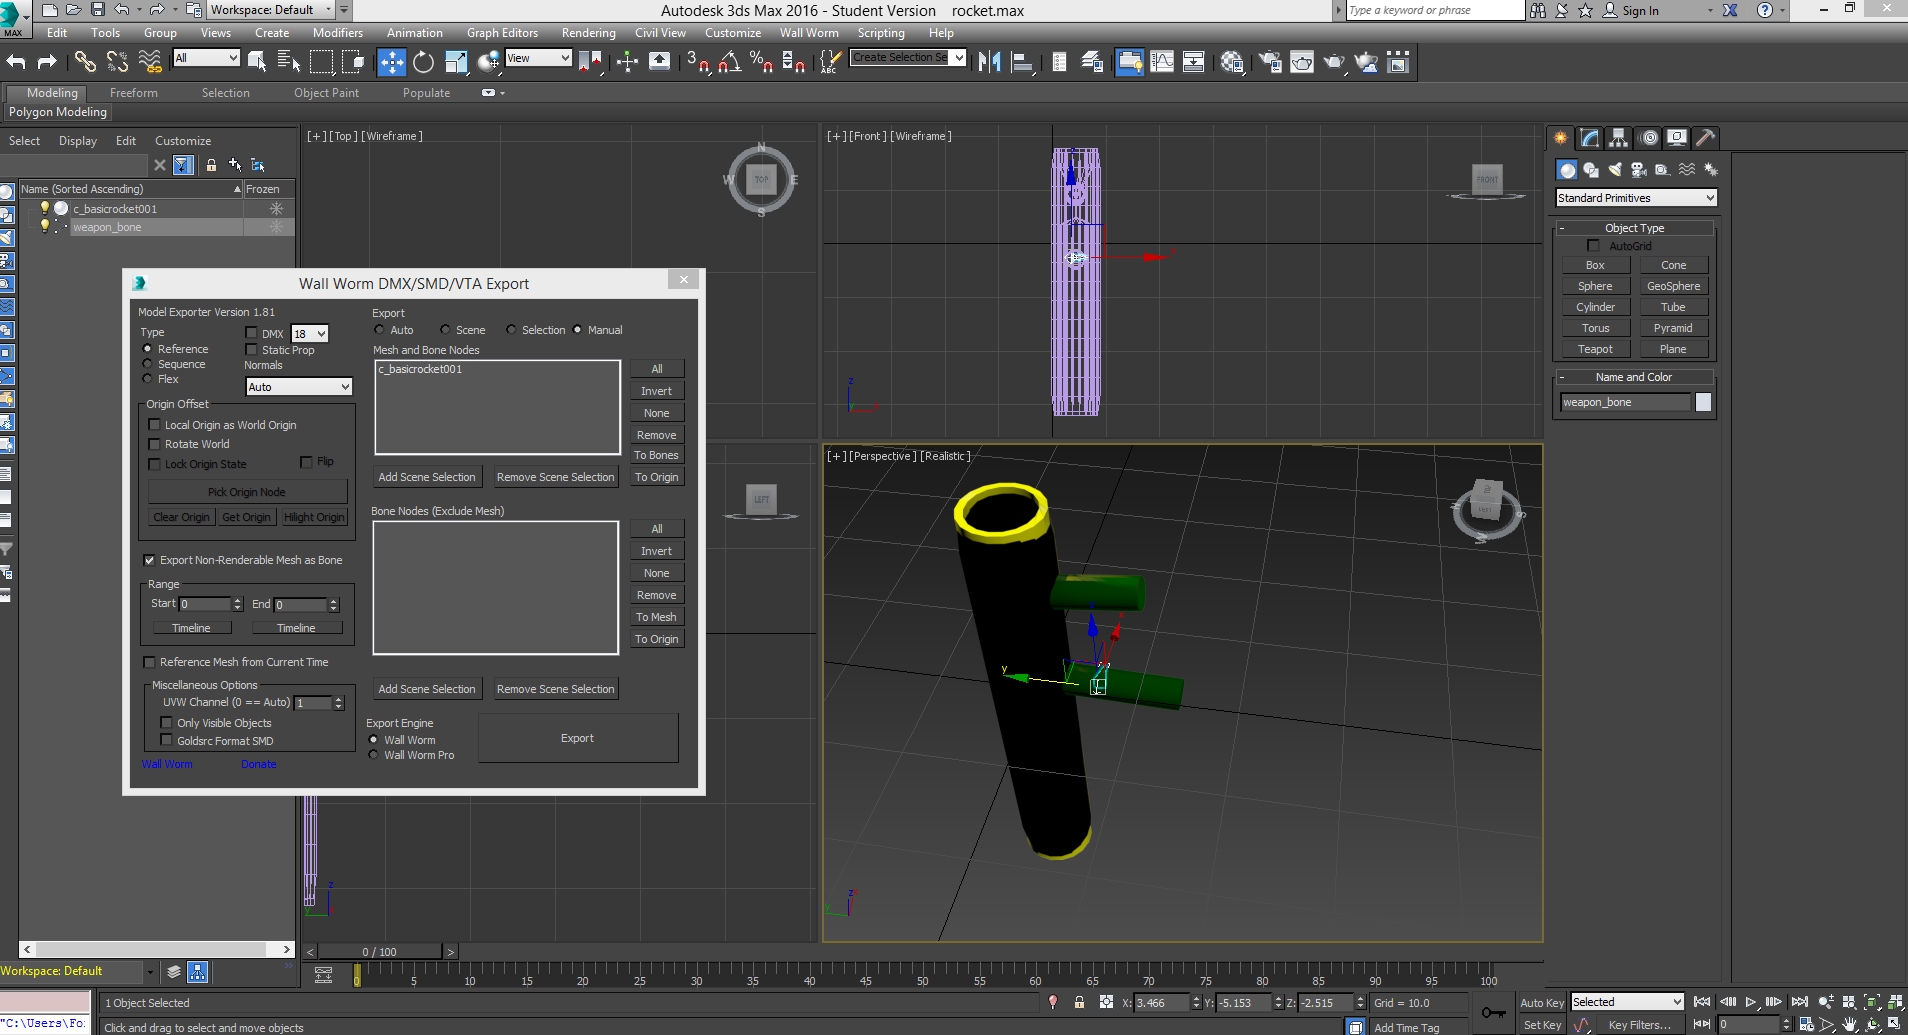The height and width of the screenshot is (1035, 1908).
Task: Open the Standard Primitives dropdown
Action: [x=1635, y=198]
